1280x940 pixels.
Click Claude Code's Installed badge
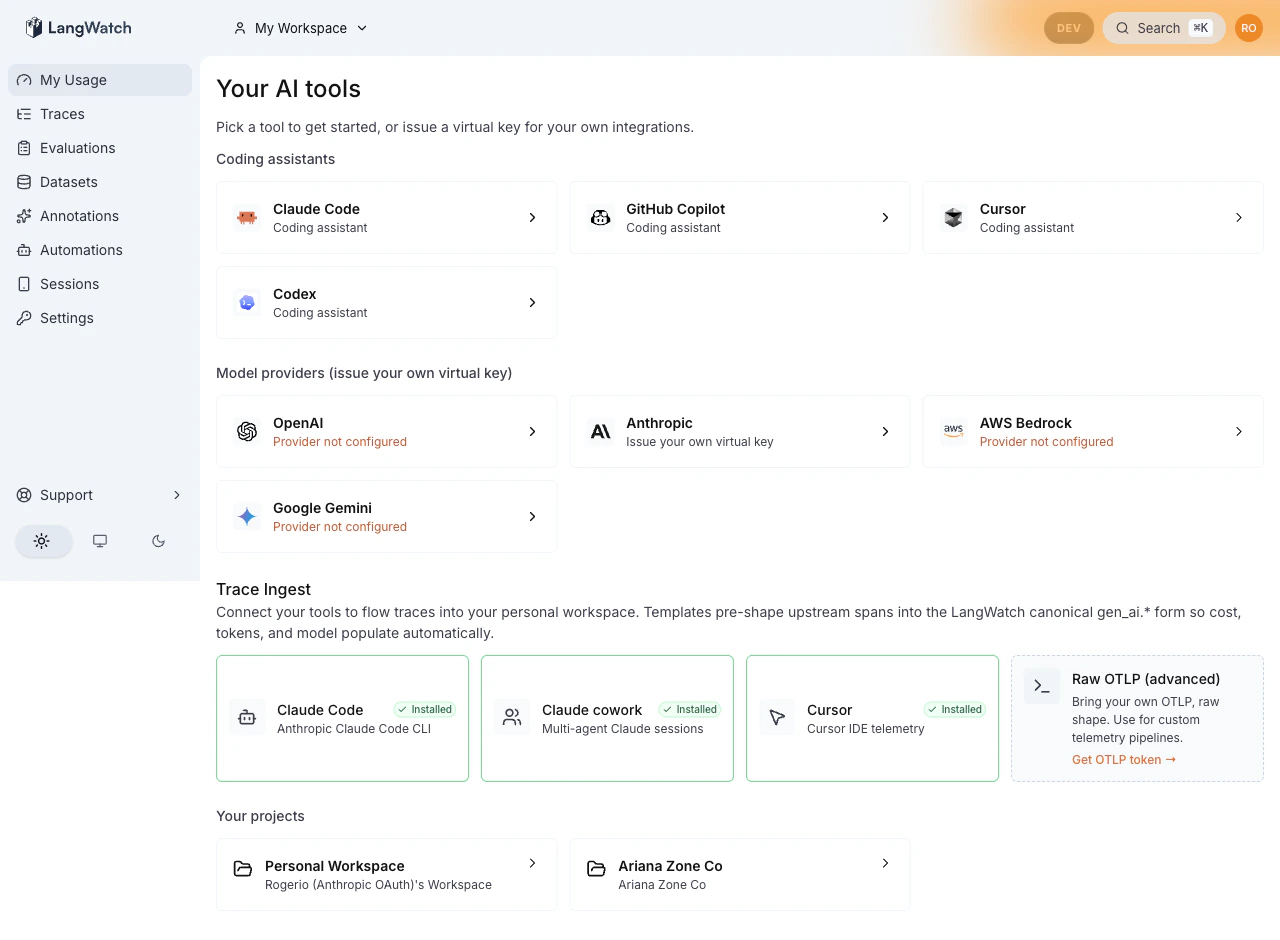coord(425,709)
